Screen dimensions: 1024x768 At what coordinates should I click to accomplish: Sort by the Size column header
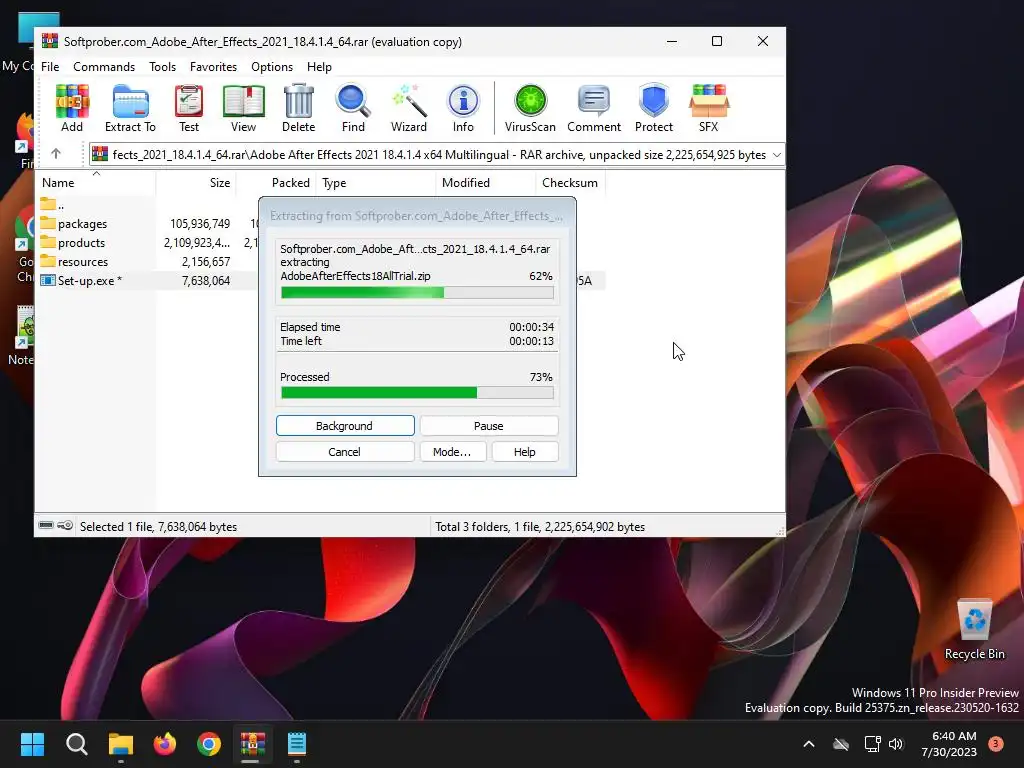click(196, 183)
